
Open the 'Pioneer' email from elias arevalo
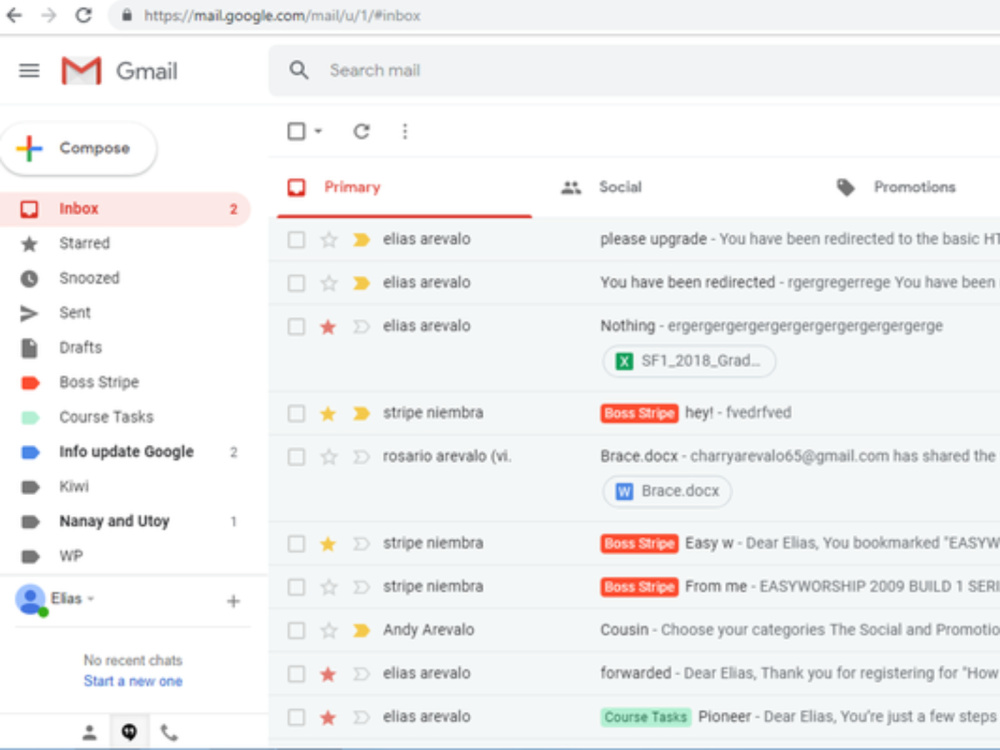[635, 717]
